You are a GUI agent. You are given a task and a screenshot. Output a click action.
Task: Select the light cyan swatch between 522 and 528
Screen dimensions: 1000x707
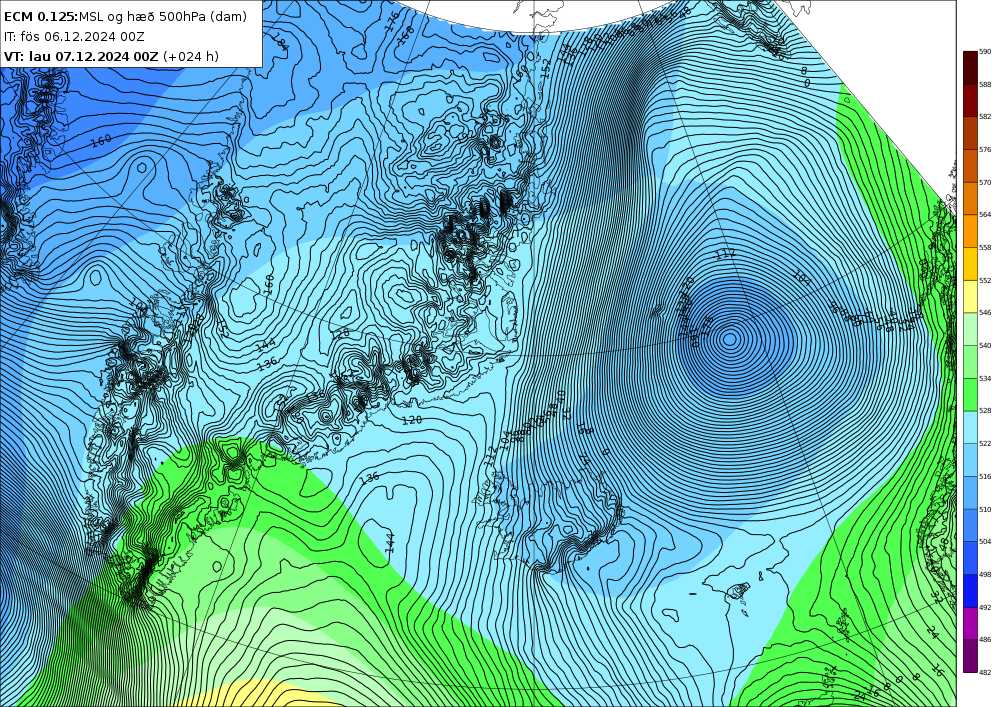pos(970,427)
